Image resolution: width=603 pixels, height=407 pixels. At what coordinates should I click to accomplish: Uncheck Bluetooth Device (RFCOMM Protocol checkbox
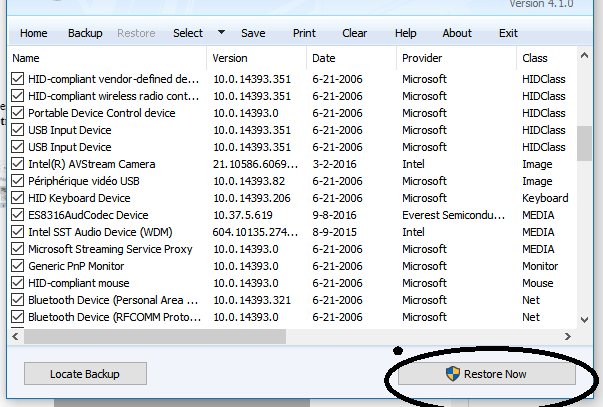point(17,317)
